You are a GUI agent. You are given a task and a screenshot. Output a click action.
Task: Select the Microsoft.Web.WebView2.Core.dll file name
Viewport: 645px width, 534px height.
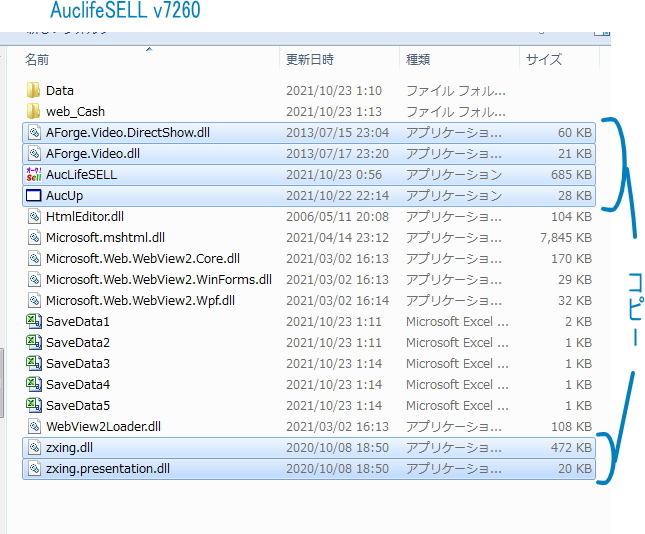[143, 258]
